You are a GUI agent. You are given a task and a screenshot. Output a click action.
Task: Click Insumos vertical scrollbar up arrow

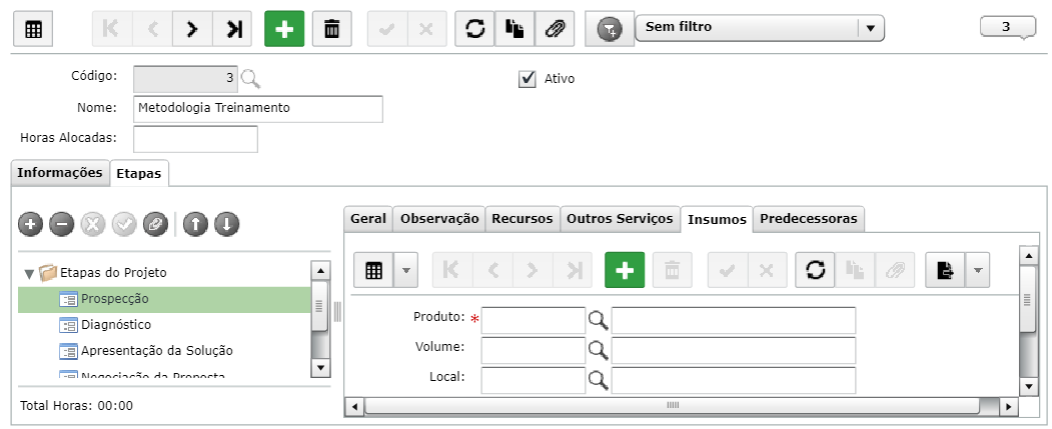coord(1029,255)
